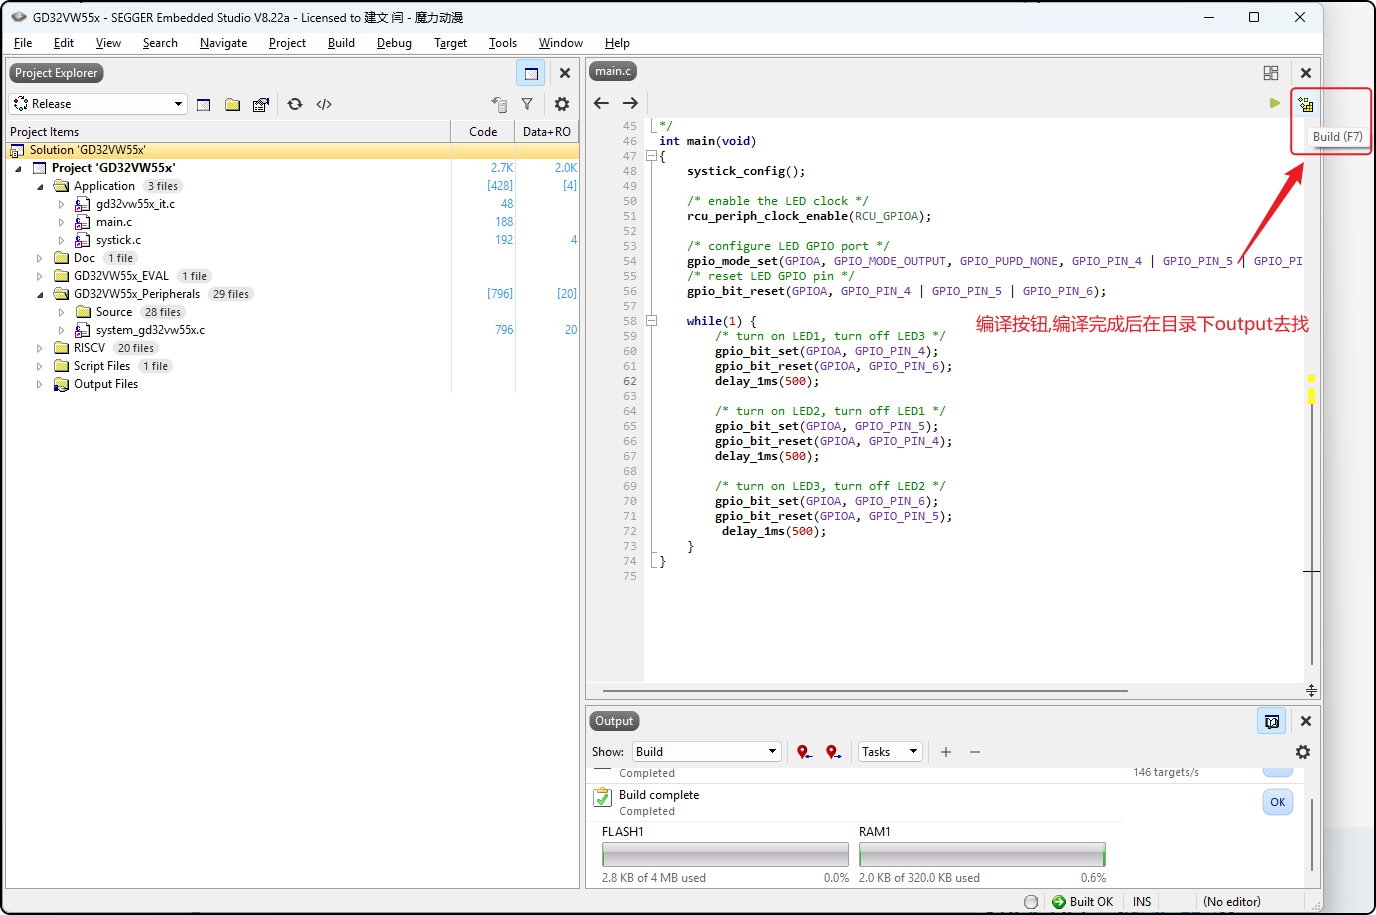Click the OK button for Build complete
The image size is (1376, 915).
[x=1277, y=802]
